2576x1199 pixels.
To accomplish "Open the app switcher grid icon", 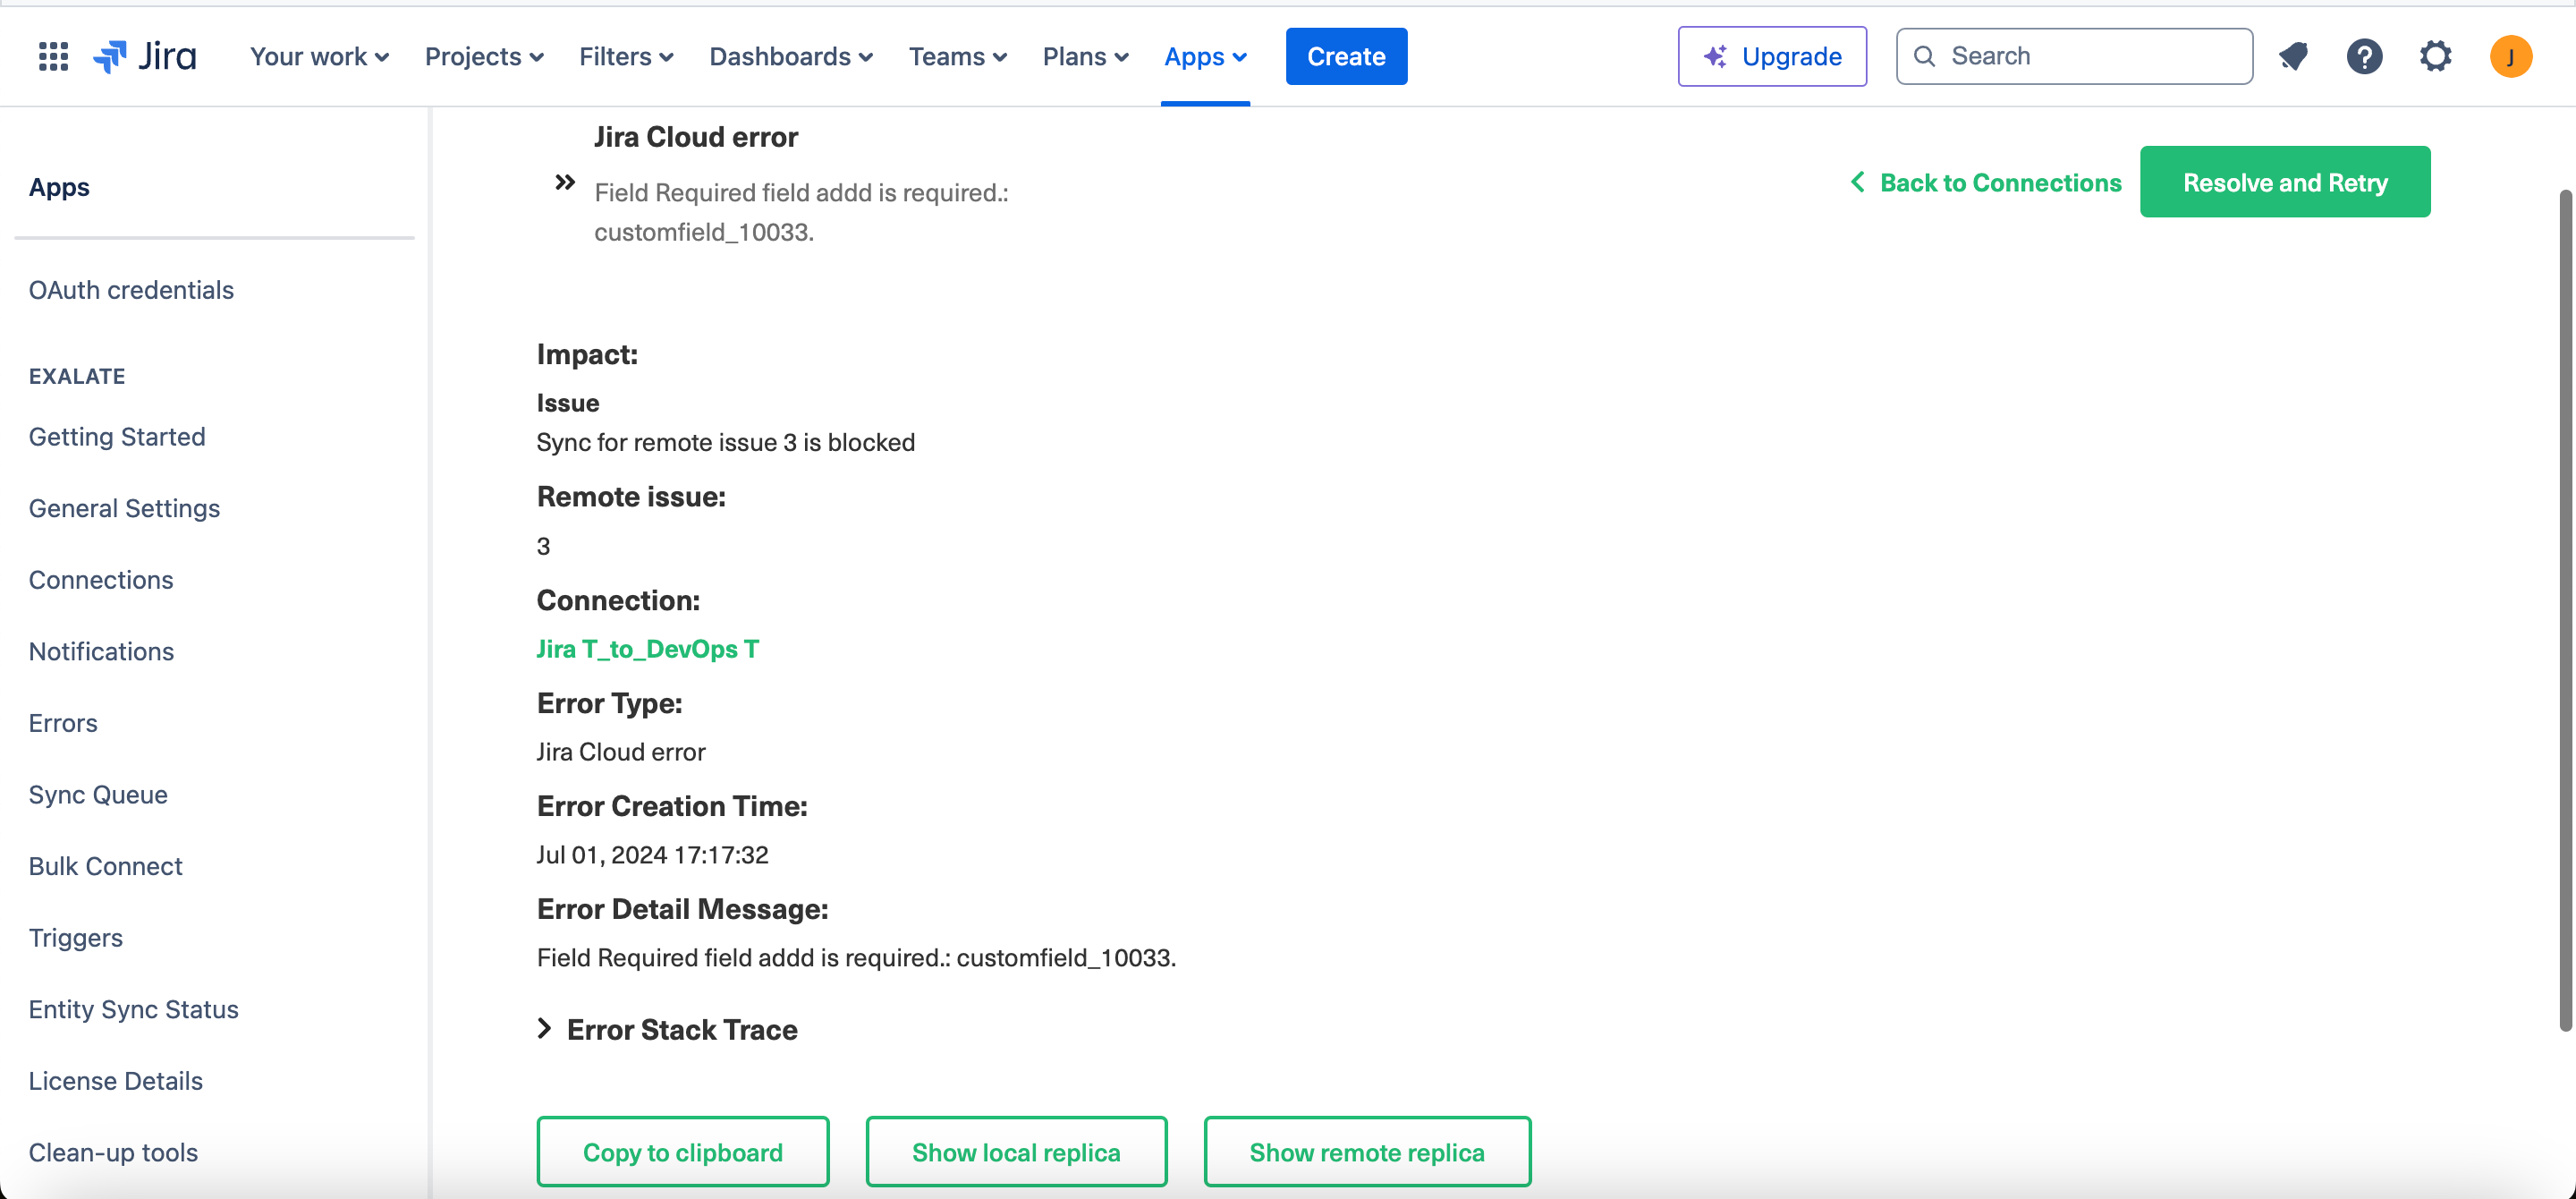I will [x=53, y=56].
